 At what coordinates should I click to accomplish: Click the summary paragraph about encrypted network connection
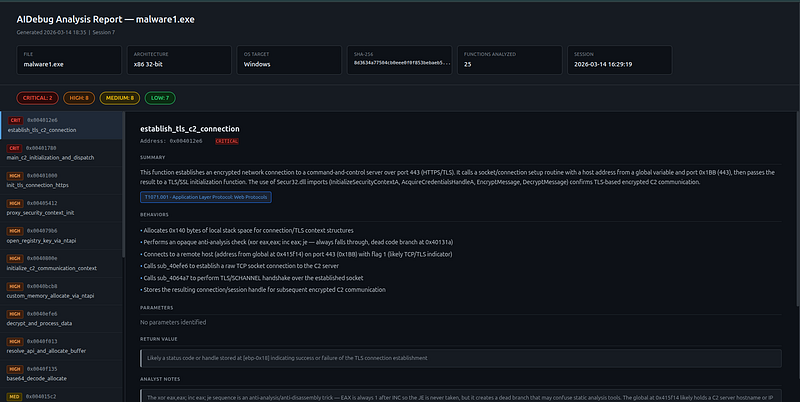pos(458,177)
